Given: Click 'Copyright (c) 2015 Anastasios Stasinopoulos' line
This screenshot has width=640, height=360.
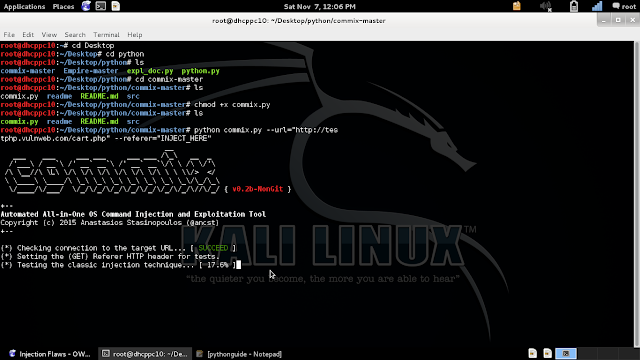Looking at the screenshot, I should (x=110, y=223).
